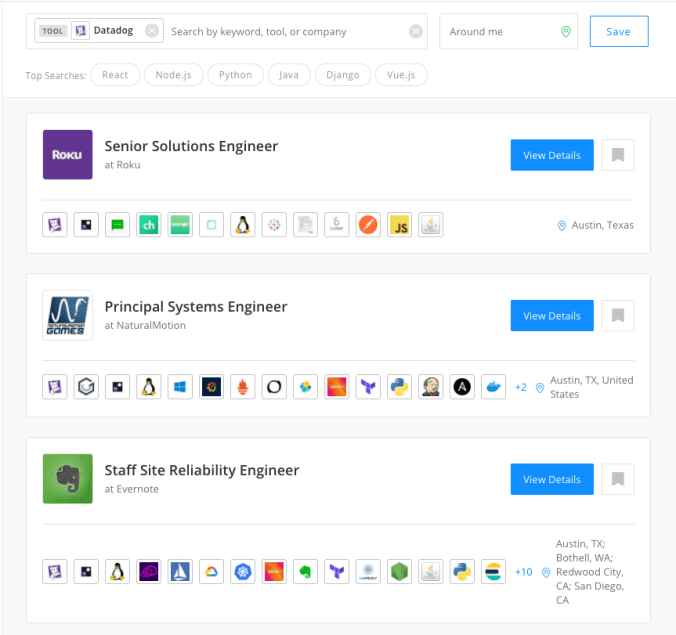The image size is (676, 635).
Task: Open the Senior Solutions Engineer job title
Action: click(191, 146)
